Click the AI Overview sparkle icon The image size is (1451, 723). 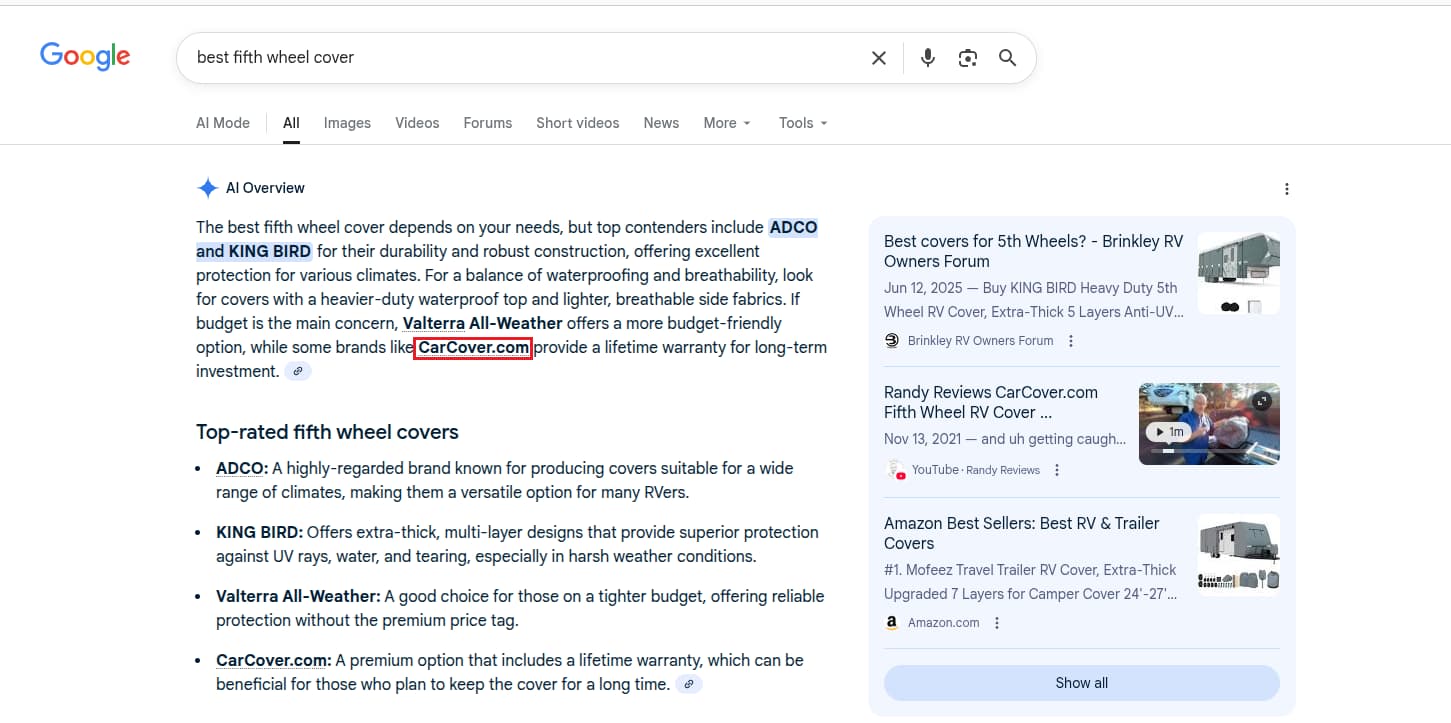point(207,187)
